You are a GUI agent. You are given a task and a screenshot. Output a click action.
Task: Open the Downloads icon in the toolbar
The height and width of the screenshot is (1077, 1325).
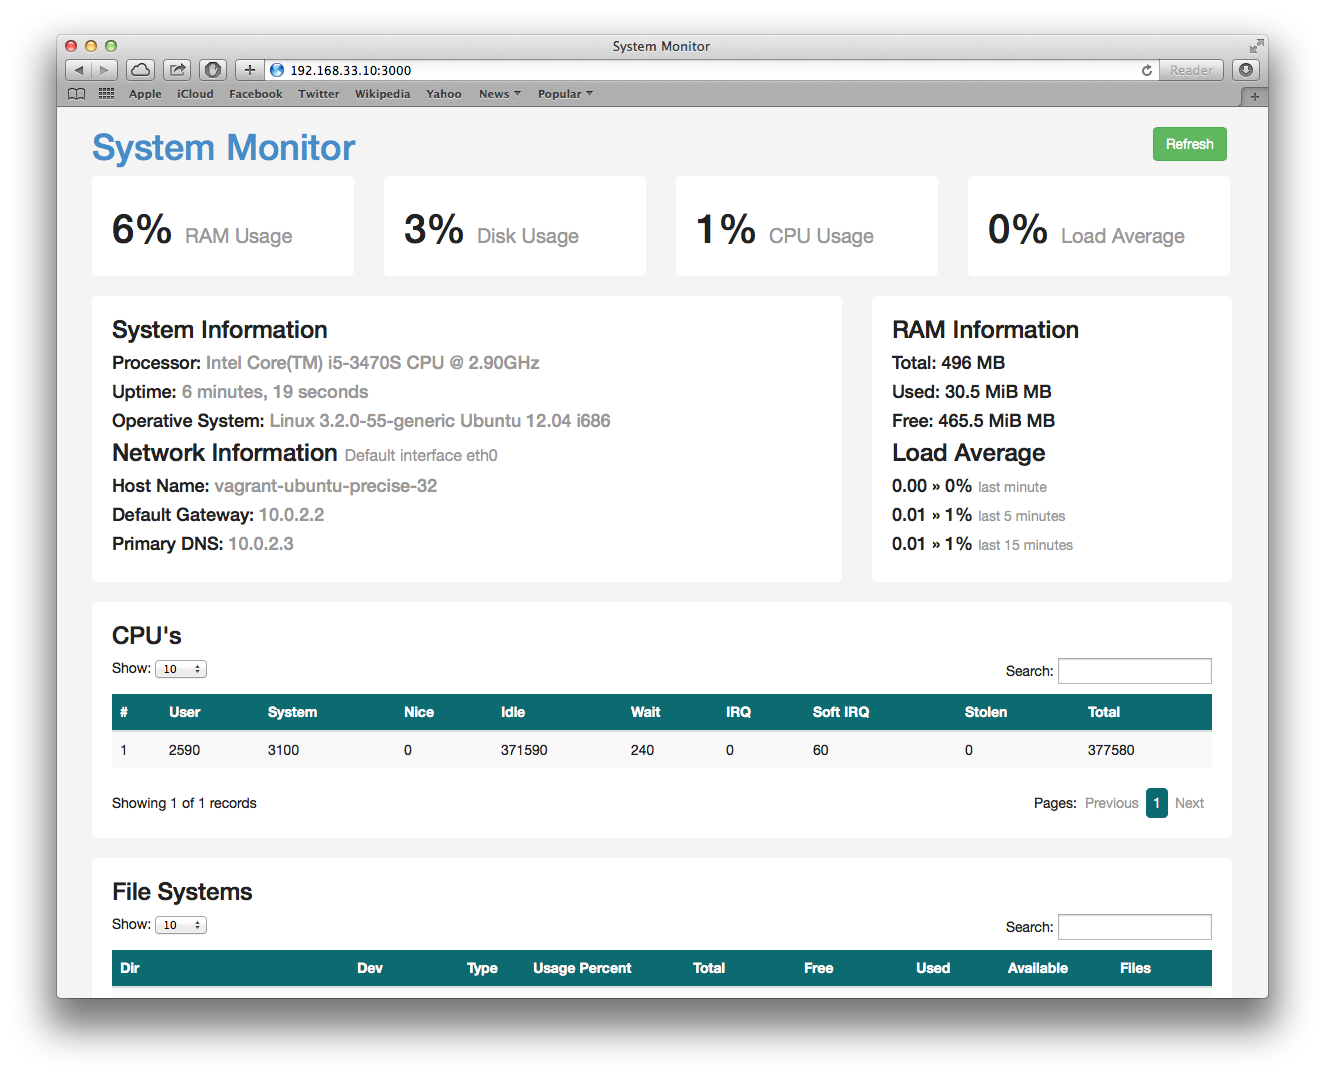pyautogui.click(x=1246, y=70)
